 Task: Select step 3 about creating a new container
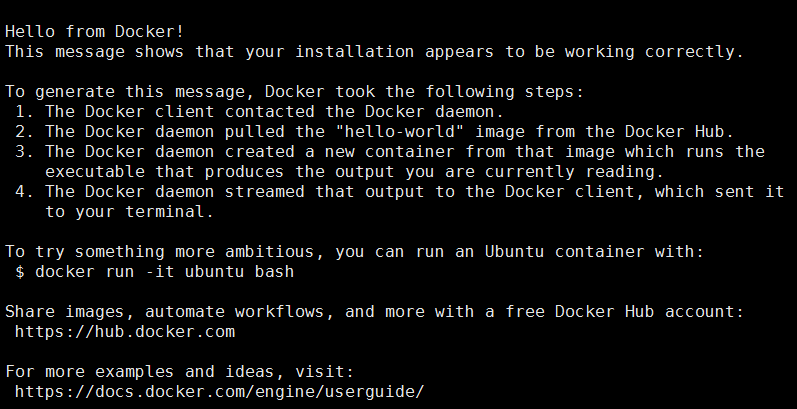coord(390,151)
